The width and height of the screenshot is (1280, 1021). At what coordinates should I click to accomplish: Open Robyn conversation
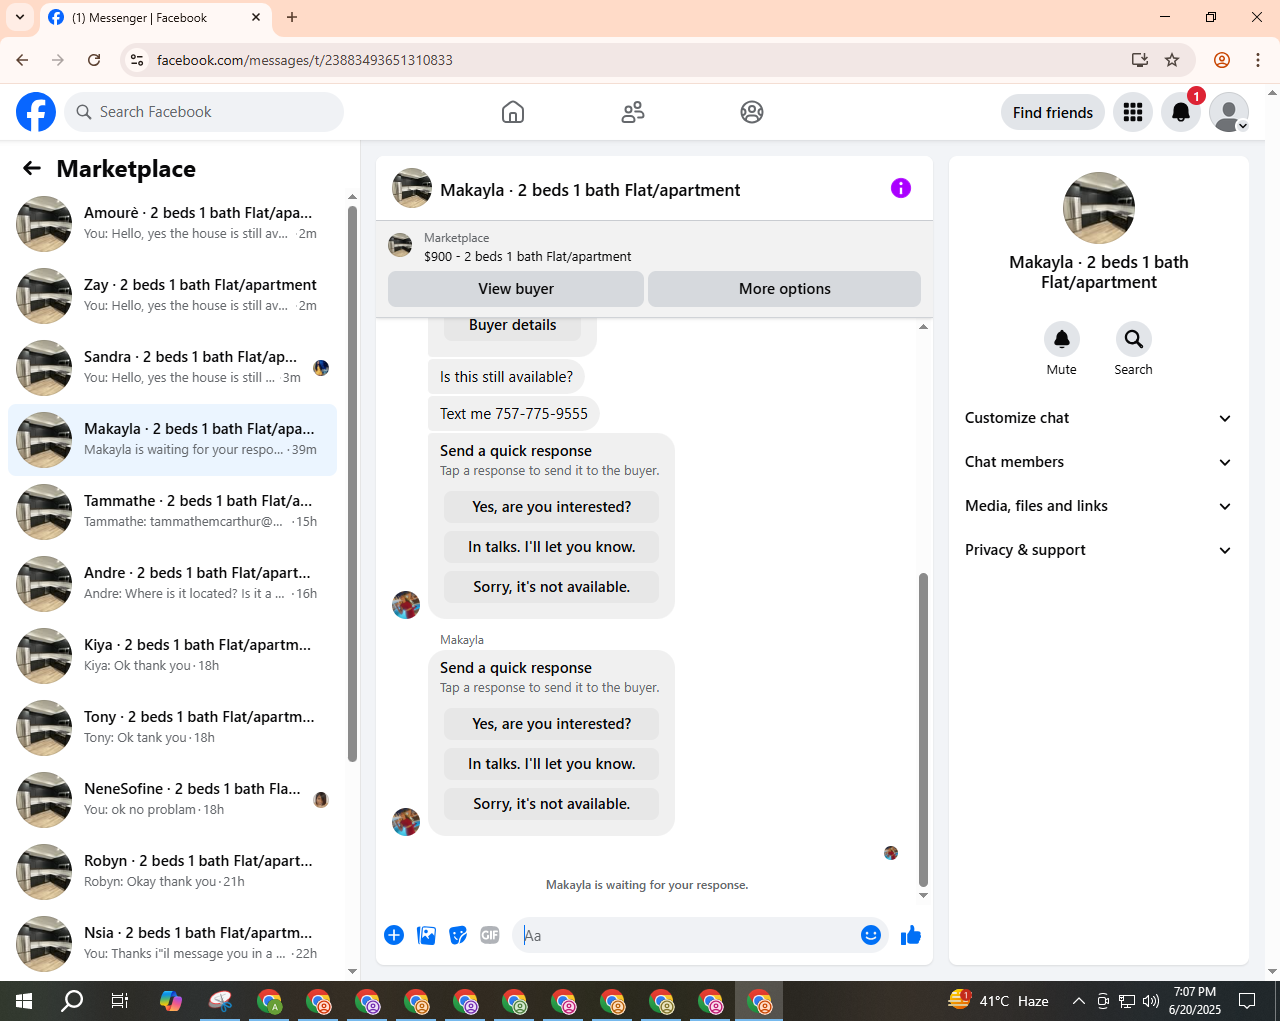[172, 872]
